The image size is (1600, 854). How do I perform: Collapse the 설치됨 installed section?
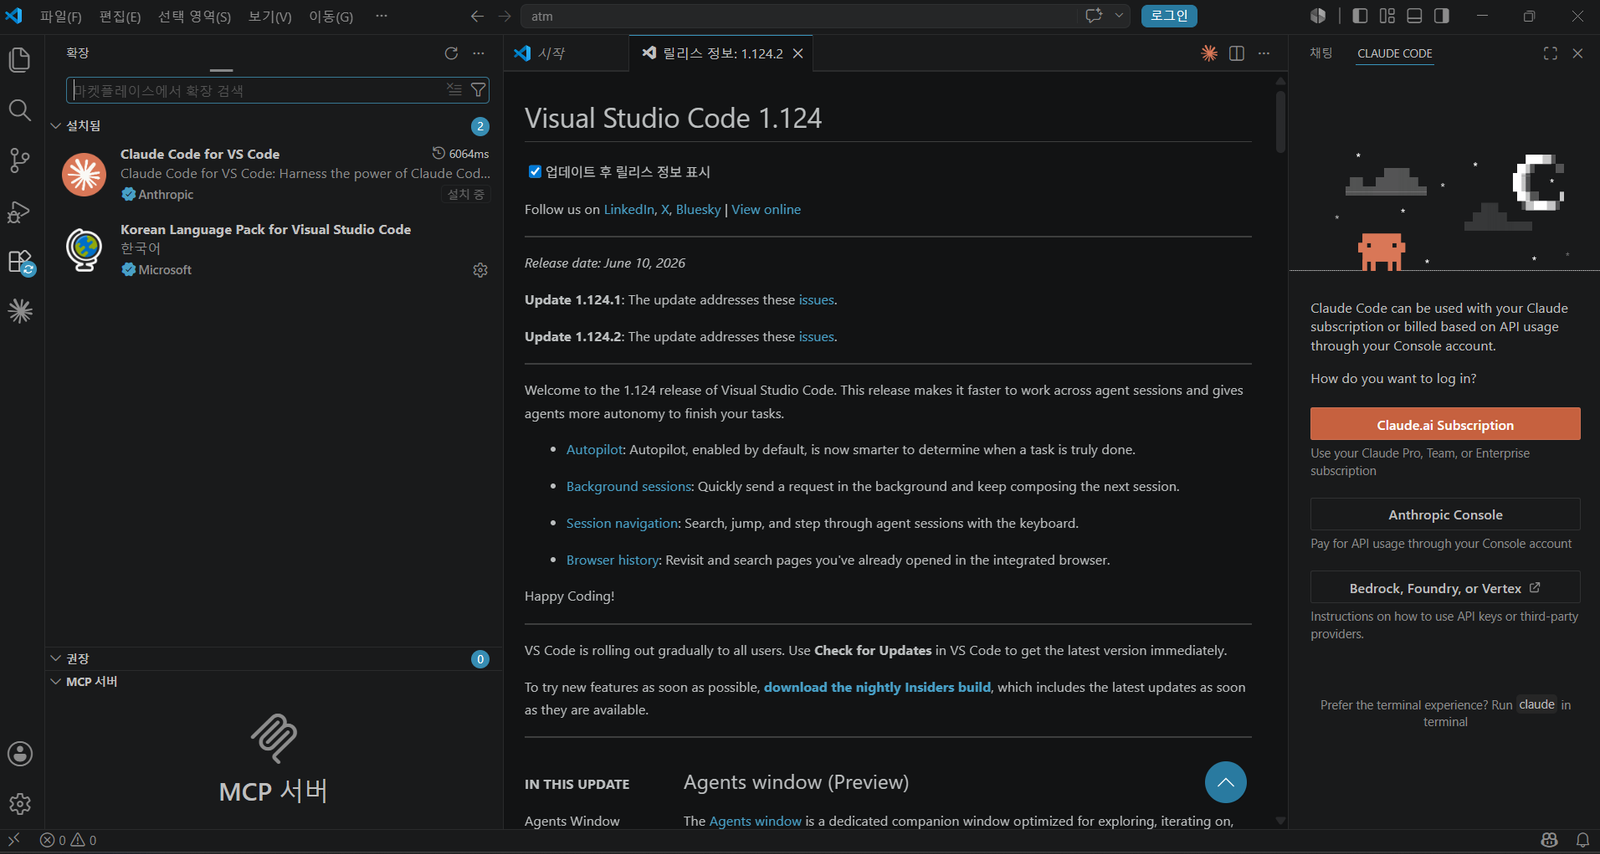(56, 126)
